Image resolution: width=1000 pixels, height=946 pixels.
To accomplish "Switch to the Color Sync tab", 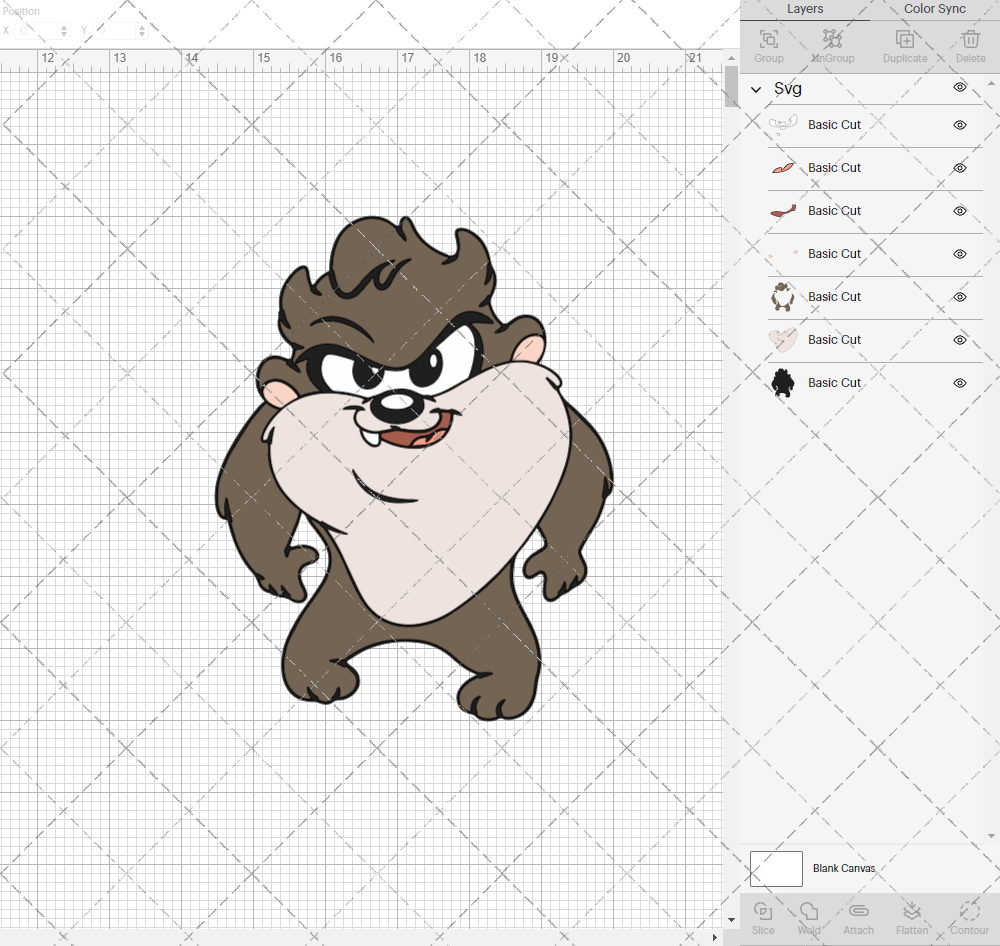I will tap(934, 9).
